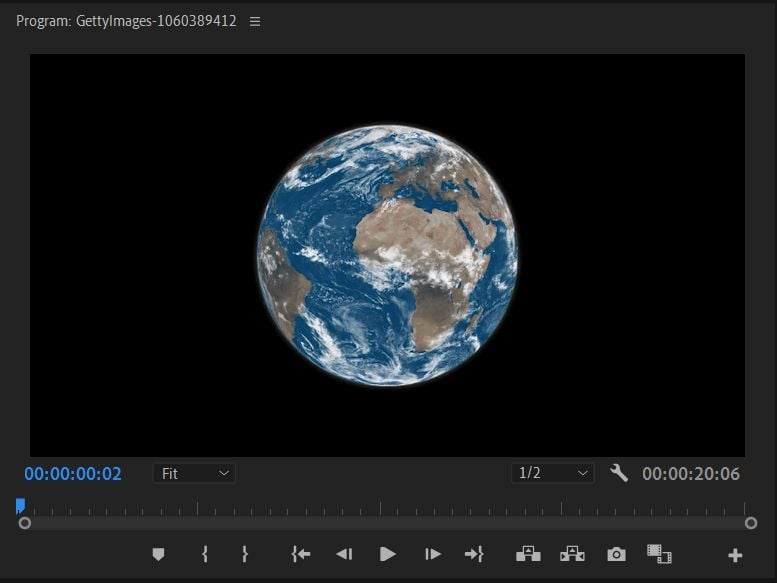
Task: Click the right zoom scroll bar handle
Action: [751, 523]
